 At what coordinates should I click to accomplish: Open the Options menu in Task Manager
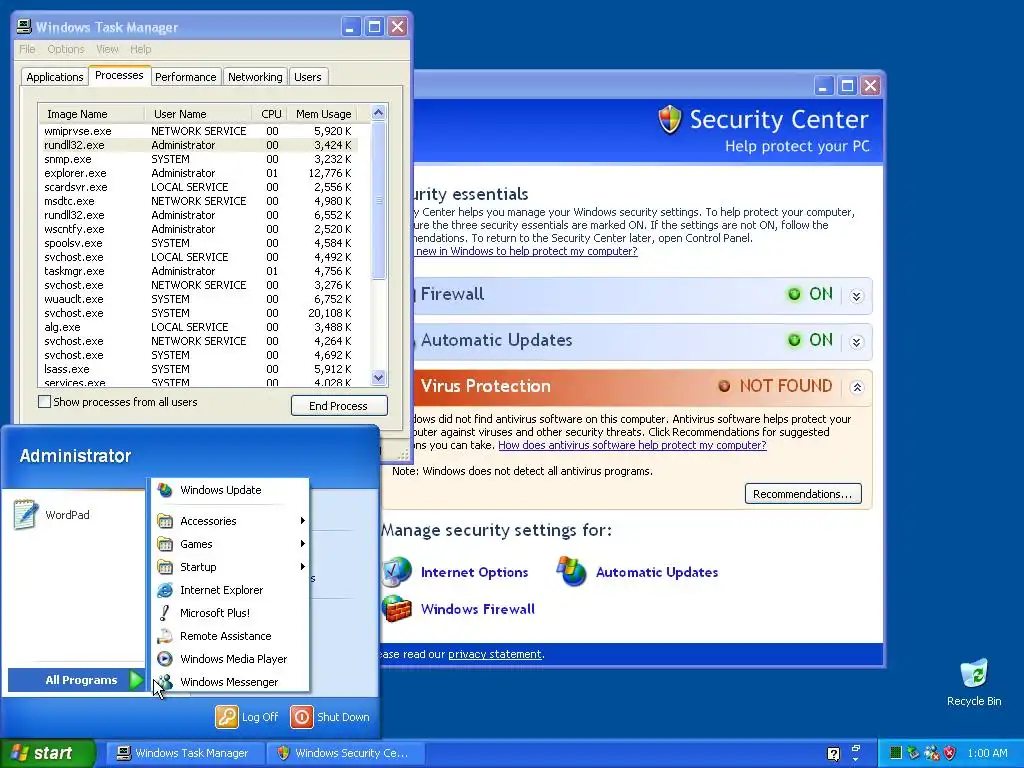[65, 49]
